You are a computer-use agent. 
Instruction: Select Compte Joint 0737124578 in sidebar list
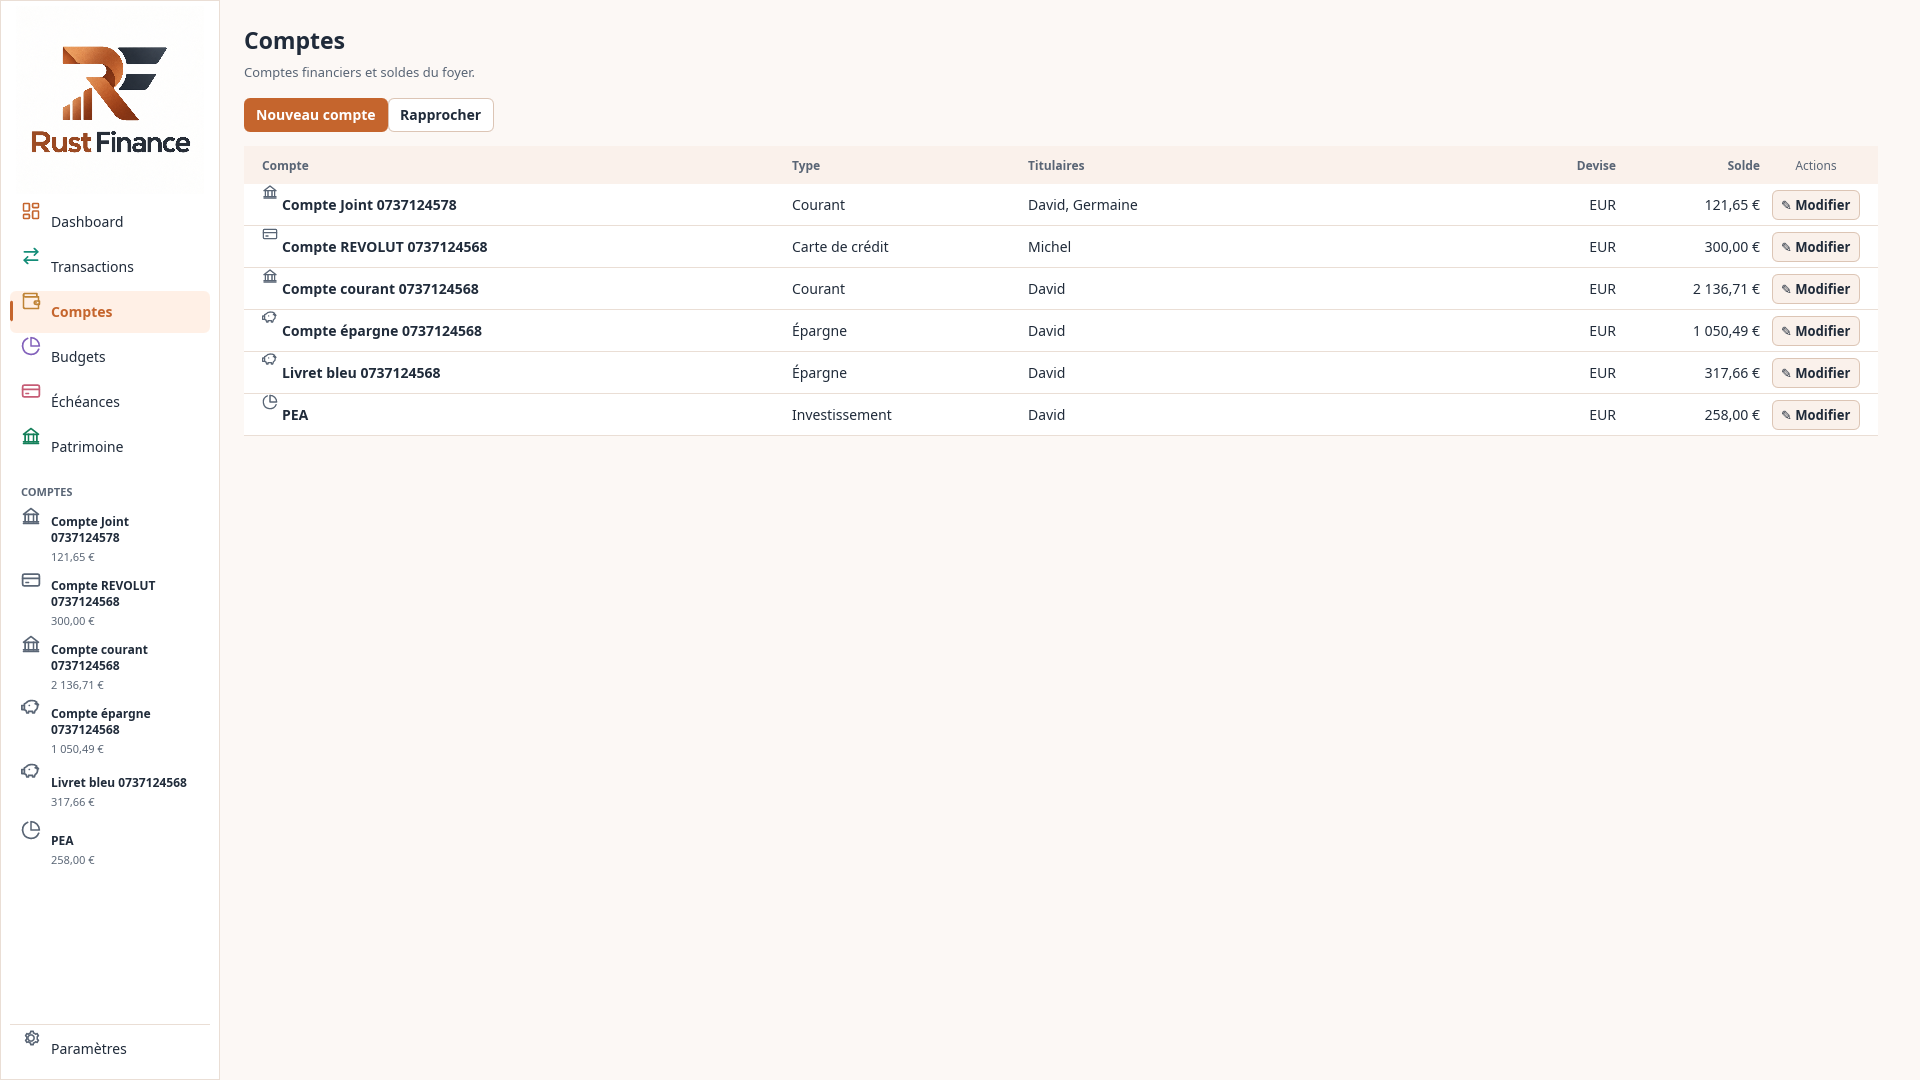pyautogui.click(x=110, y=537)
